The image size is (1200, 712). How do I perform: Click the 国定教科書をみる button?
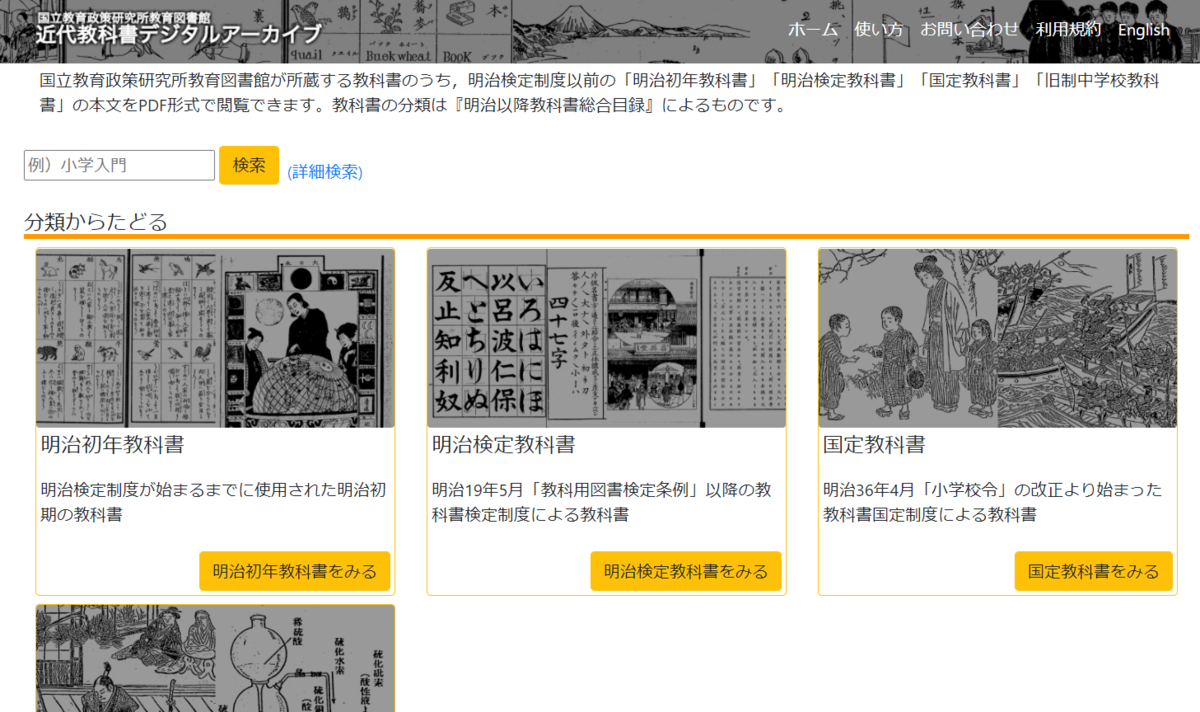click(1094, 571)
